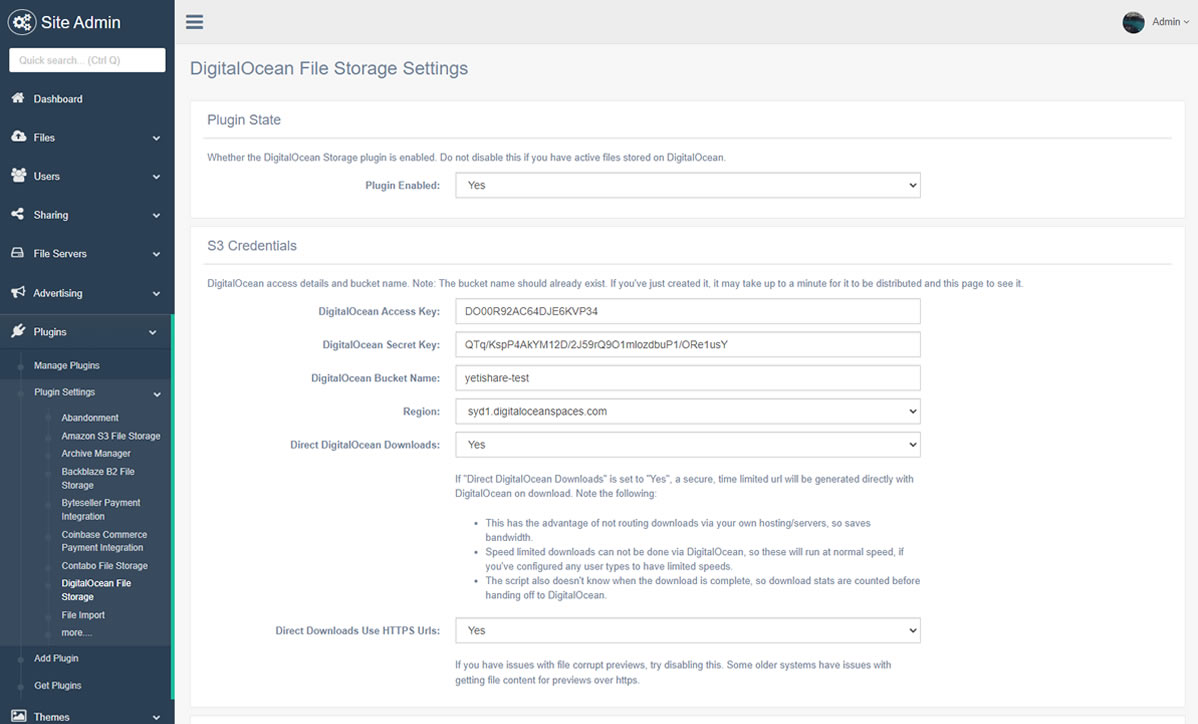Open Archive Manager settings
This screenshot has width=1198, height=724.
click(96, 454)
